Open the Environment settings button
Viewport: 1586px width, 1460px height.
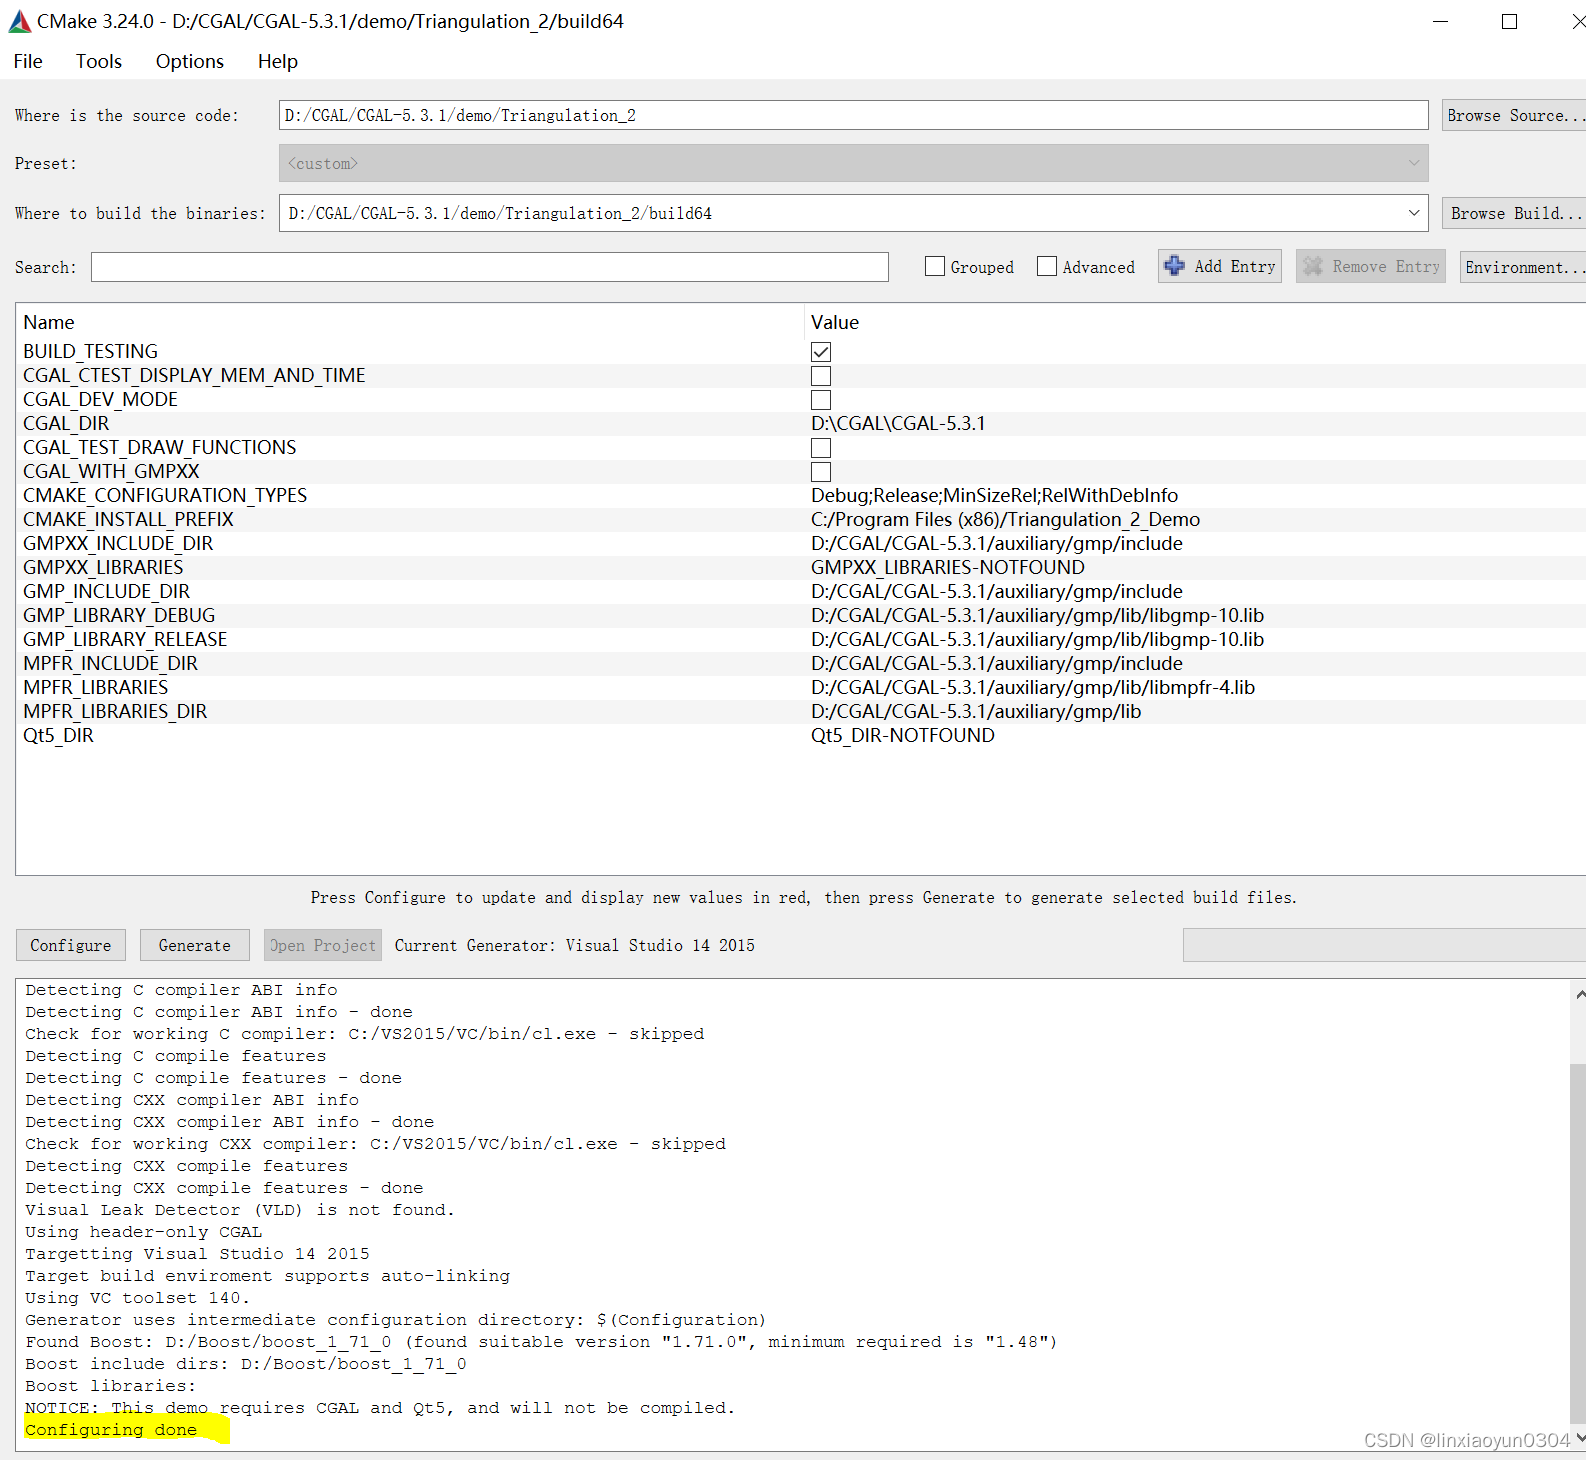[x=1523, y=267]
